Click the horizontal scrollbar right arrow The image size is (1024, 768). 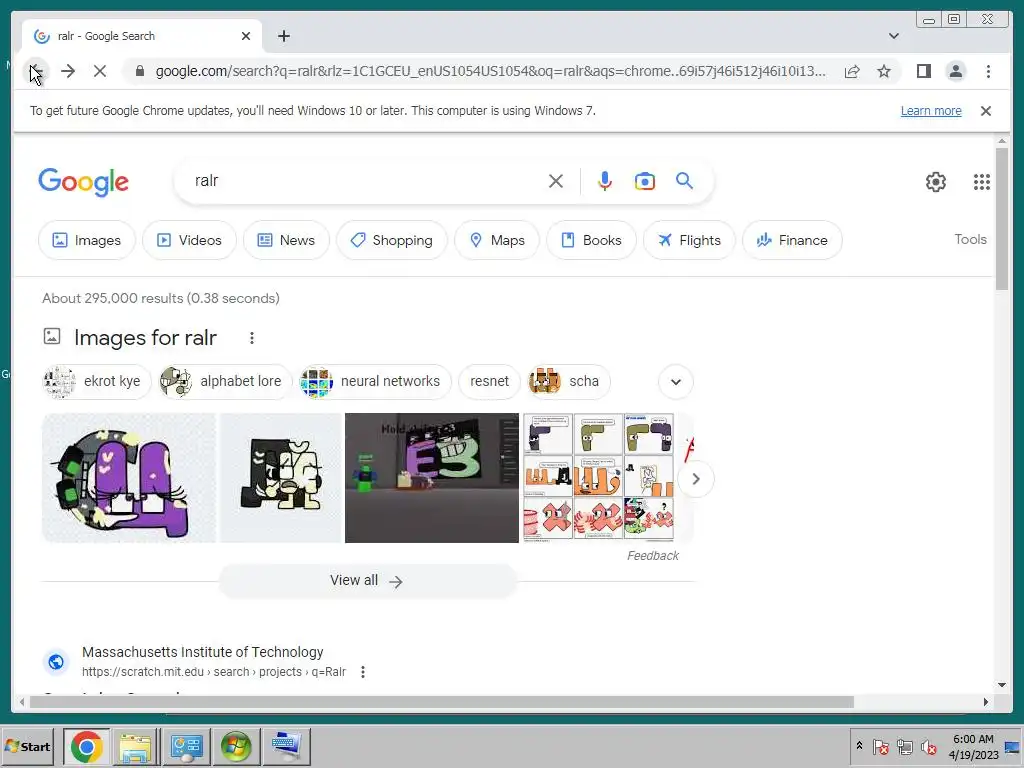(985, 702)
